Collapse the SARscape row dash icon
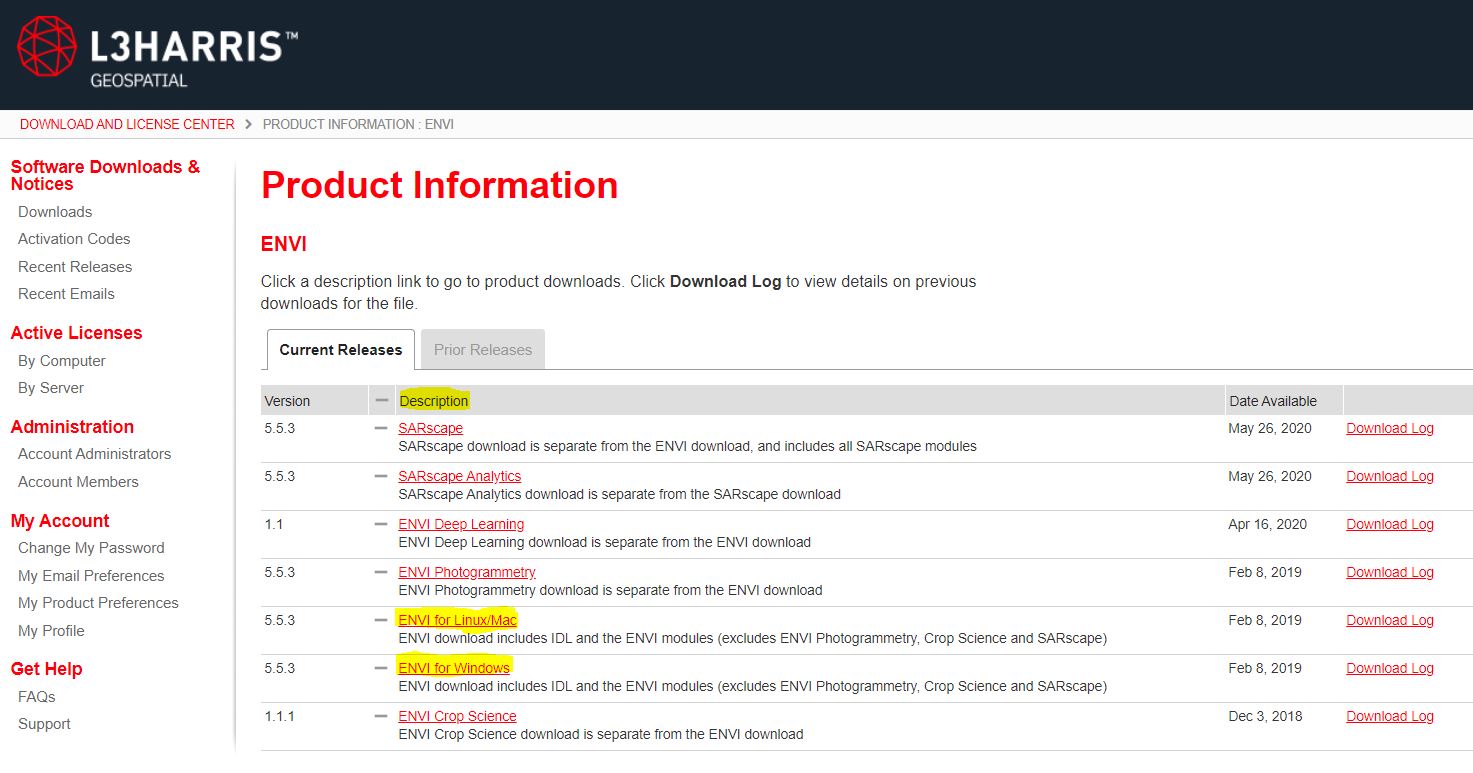This screenshot has height=773, width=1473. pos(381,428)
